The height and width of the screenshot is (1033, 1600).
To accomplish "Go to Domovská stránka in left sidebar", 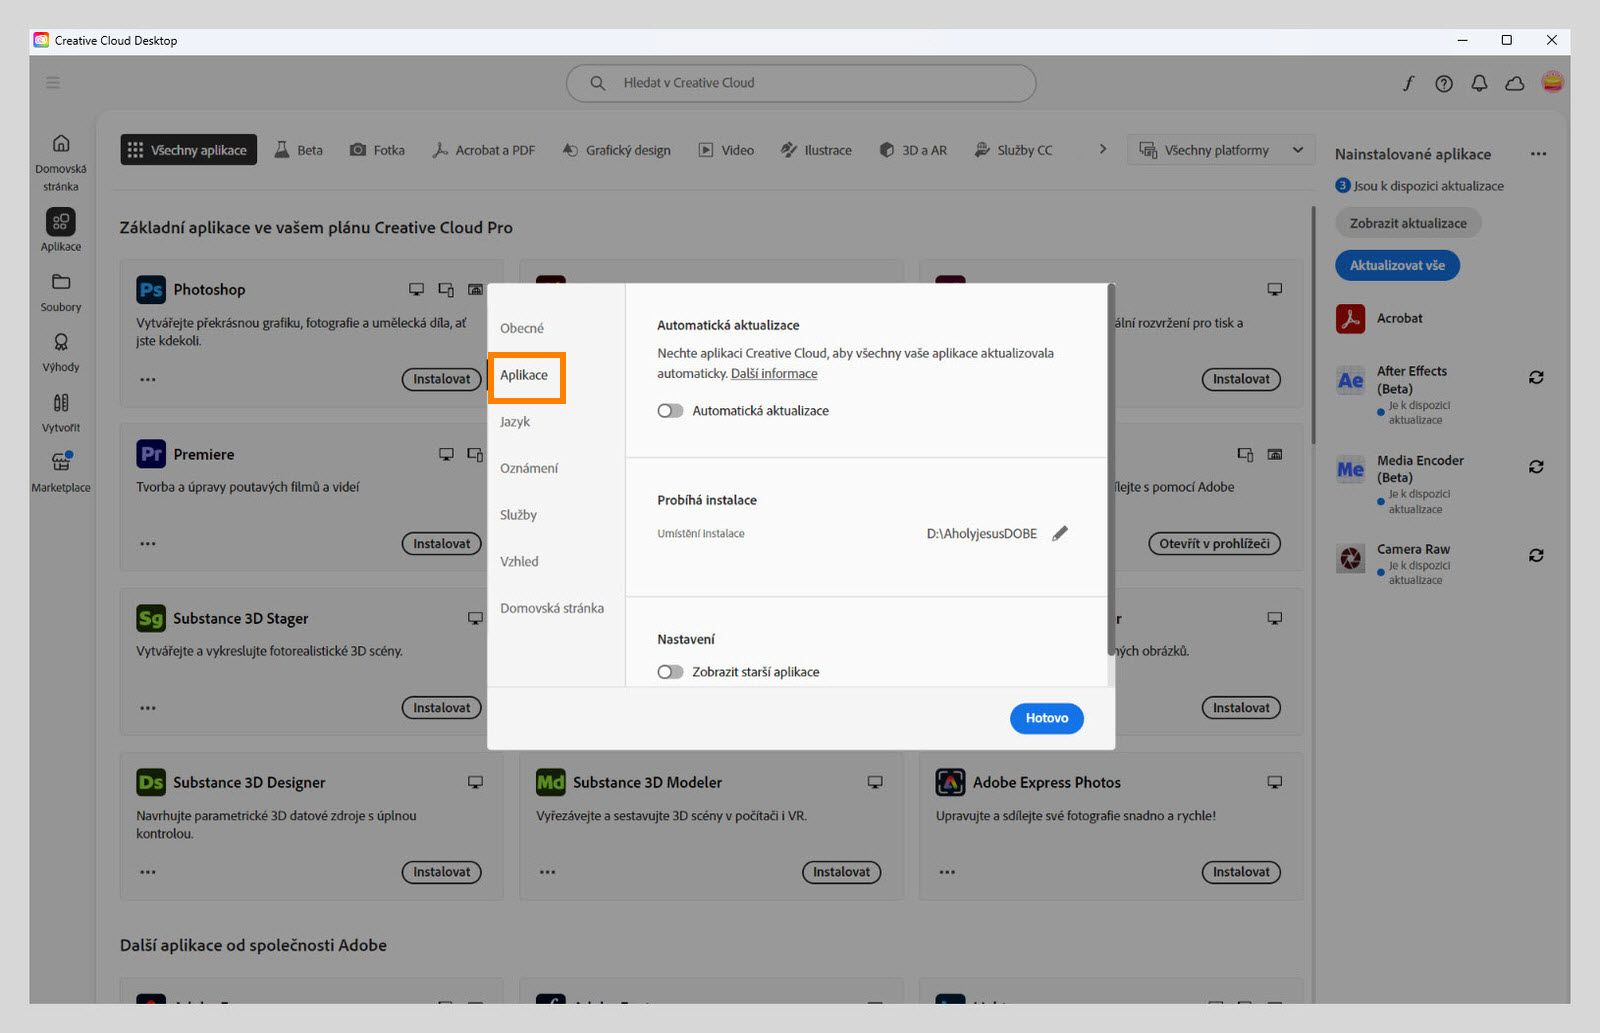I will coord(61,162).
